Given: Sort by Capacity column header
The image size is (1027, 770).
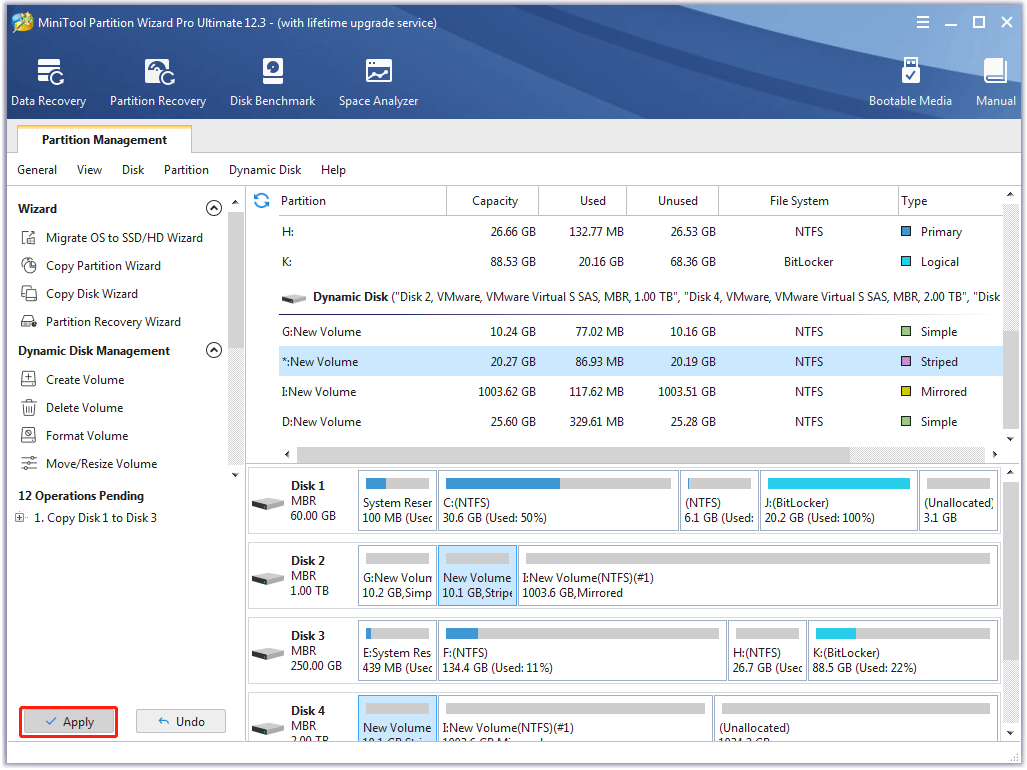Looking at the screenshot, I should click(493, 201).
